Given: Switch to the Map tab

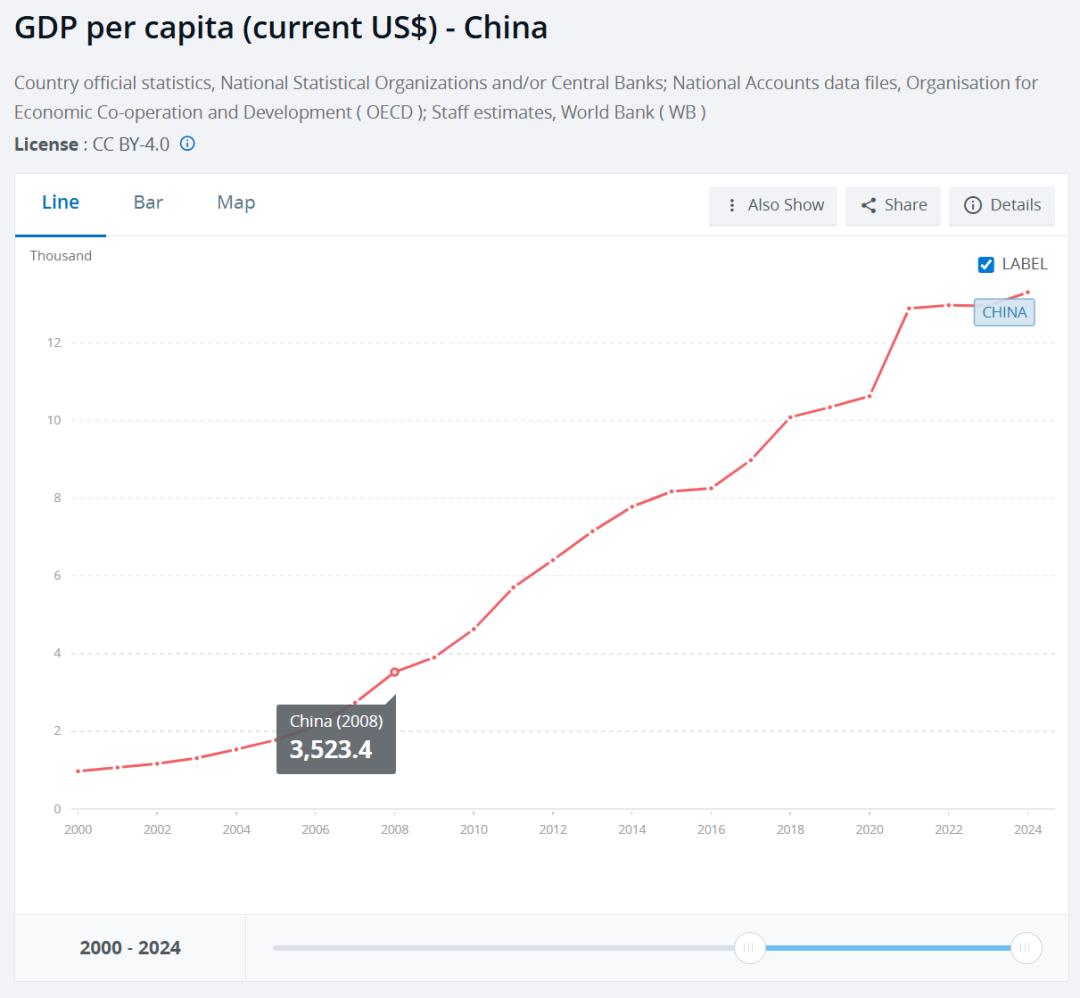Looking at the screenshot, I should coord(236,202).
